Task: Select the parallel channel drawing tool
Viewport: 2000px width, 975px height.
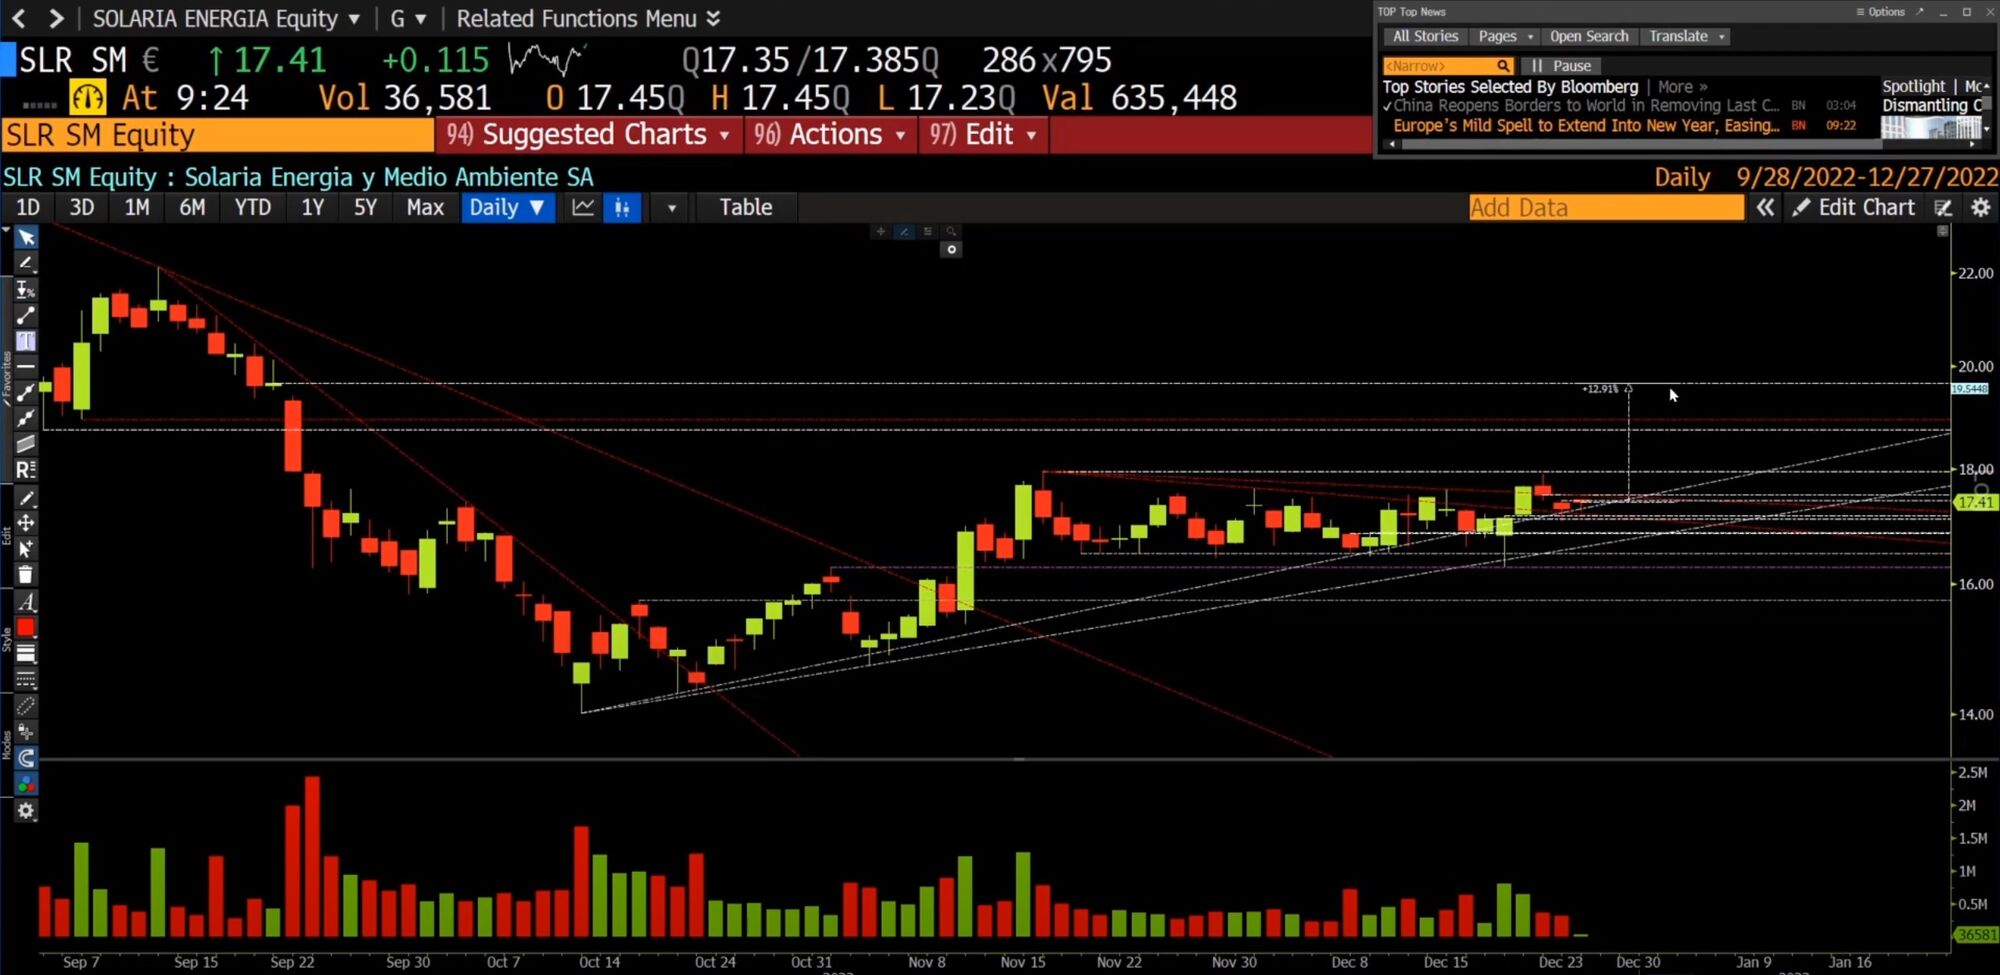Action: pyautogui.click(x=26, y=444)
